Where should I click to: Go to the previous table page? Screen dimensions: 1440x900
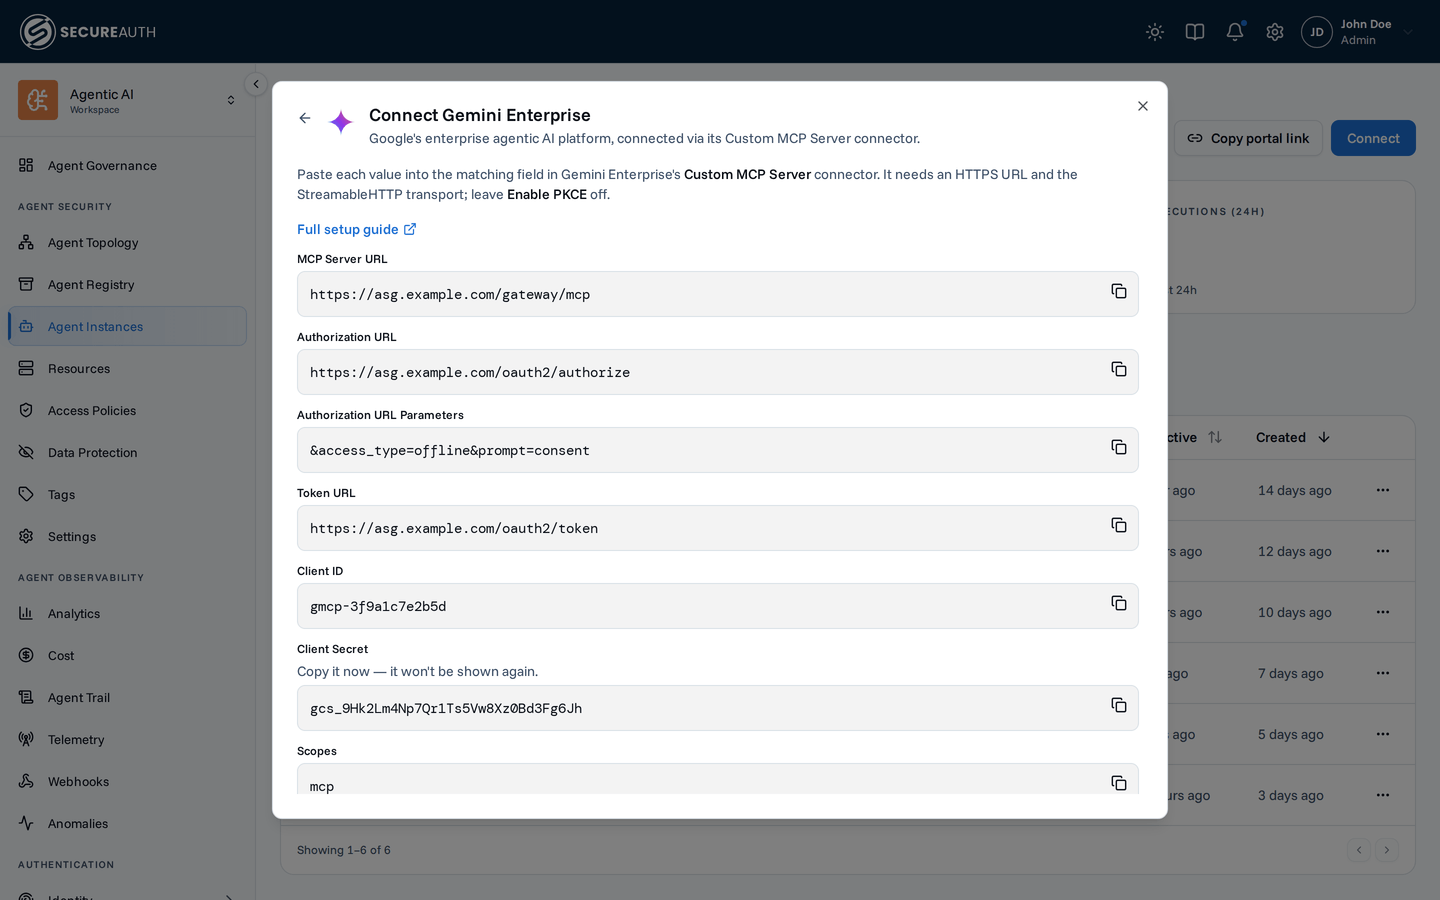1359,850
